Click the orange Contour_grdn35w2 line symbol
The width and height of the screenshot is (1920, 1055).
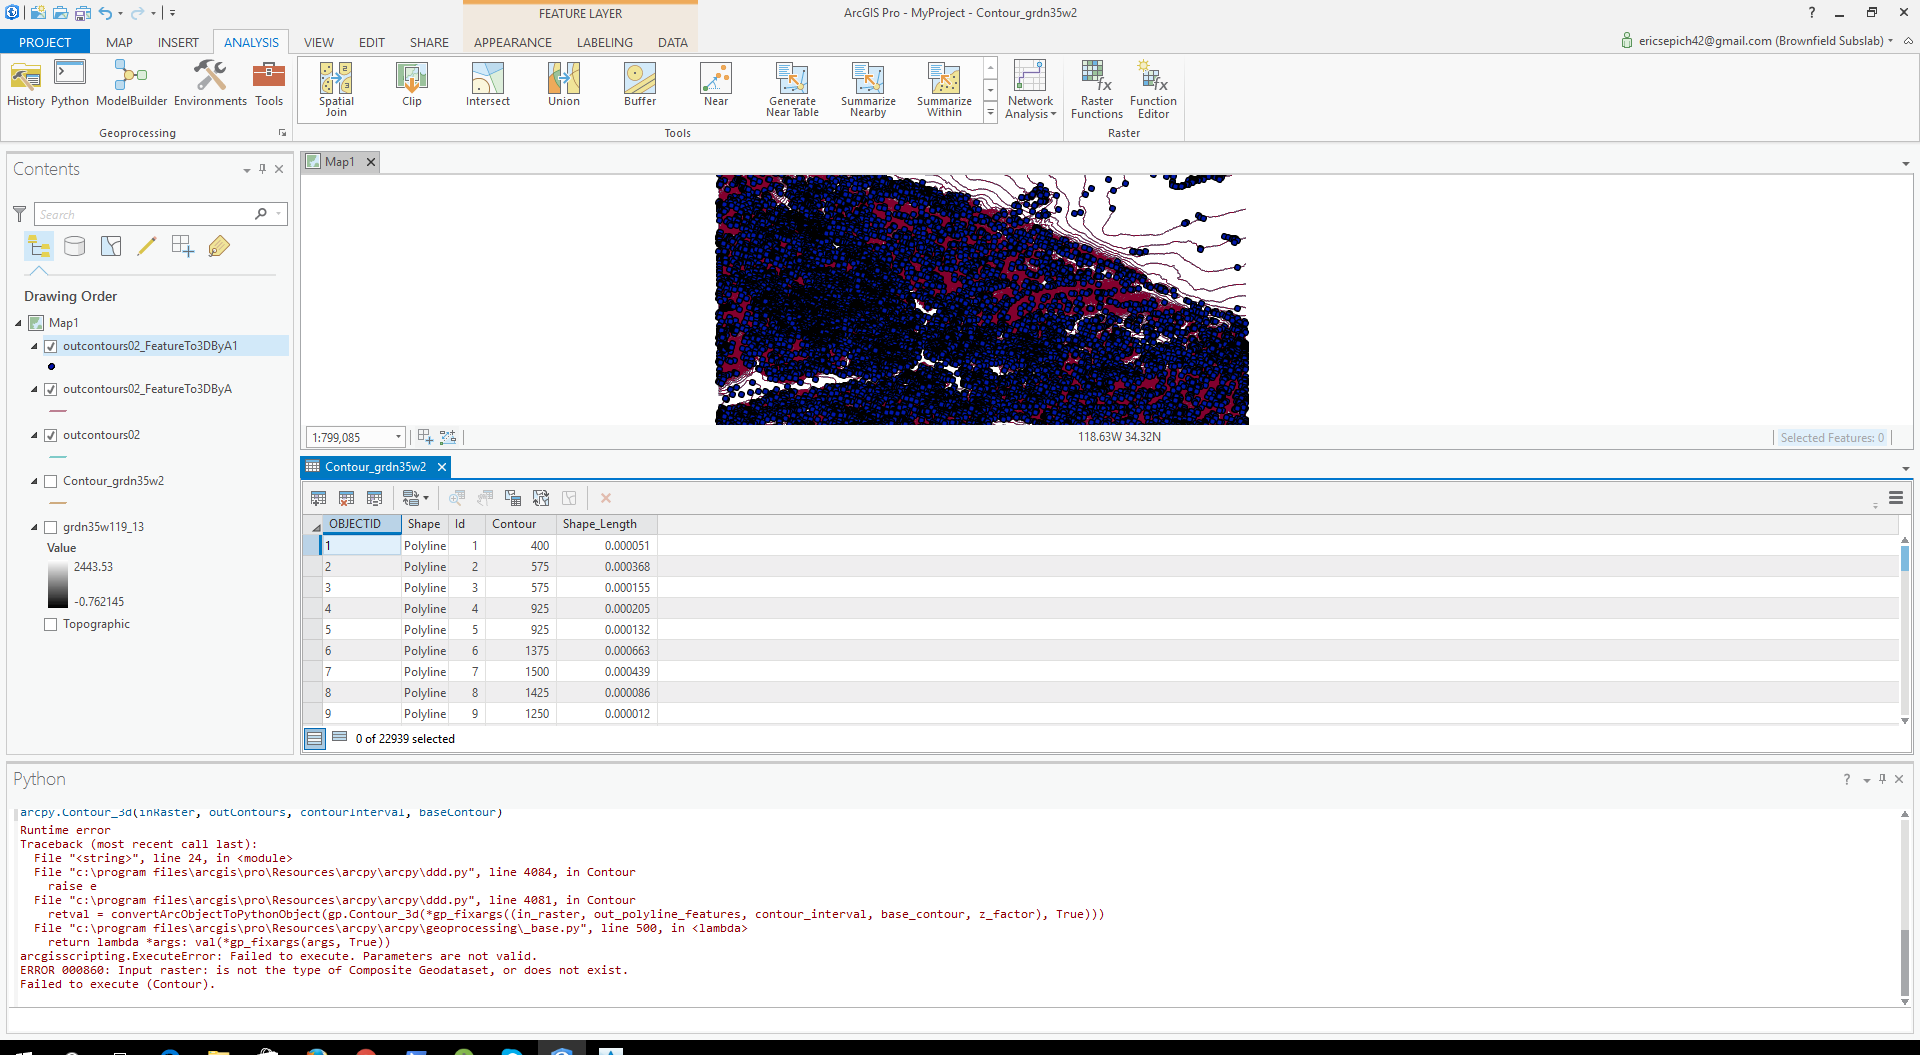tap(58, 503)
